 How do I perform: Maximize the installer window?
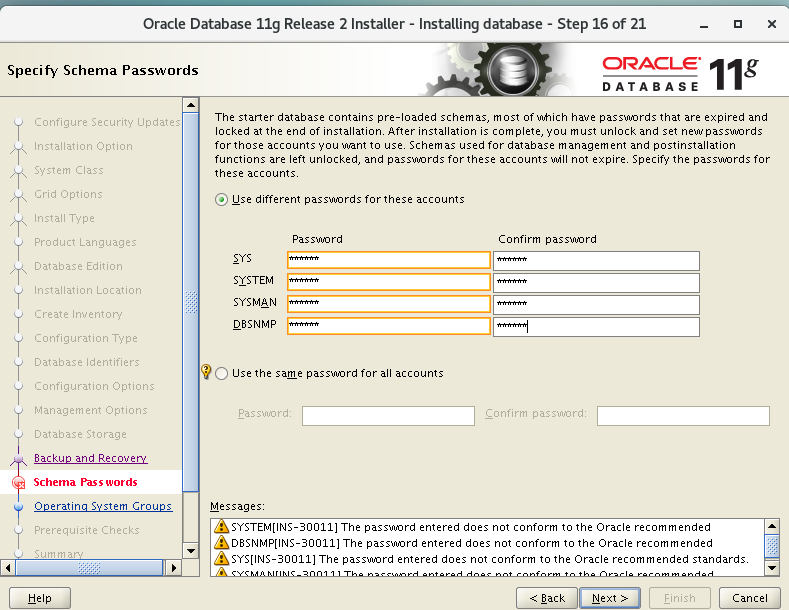click(738, 24)
